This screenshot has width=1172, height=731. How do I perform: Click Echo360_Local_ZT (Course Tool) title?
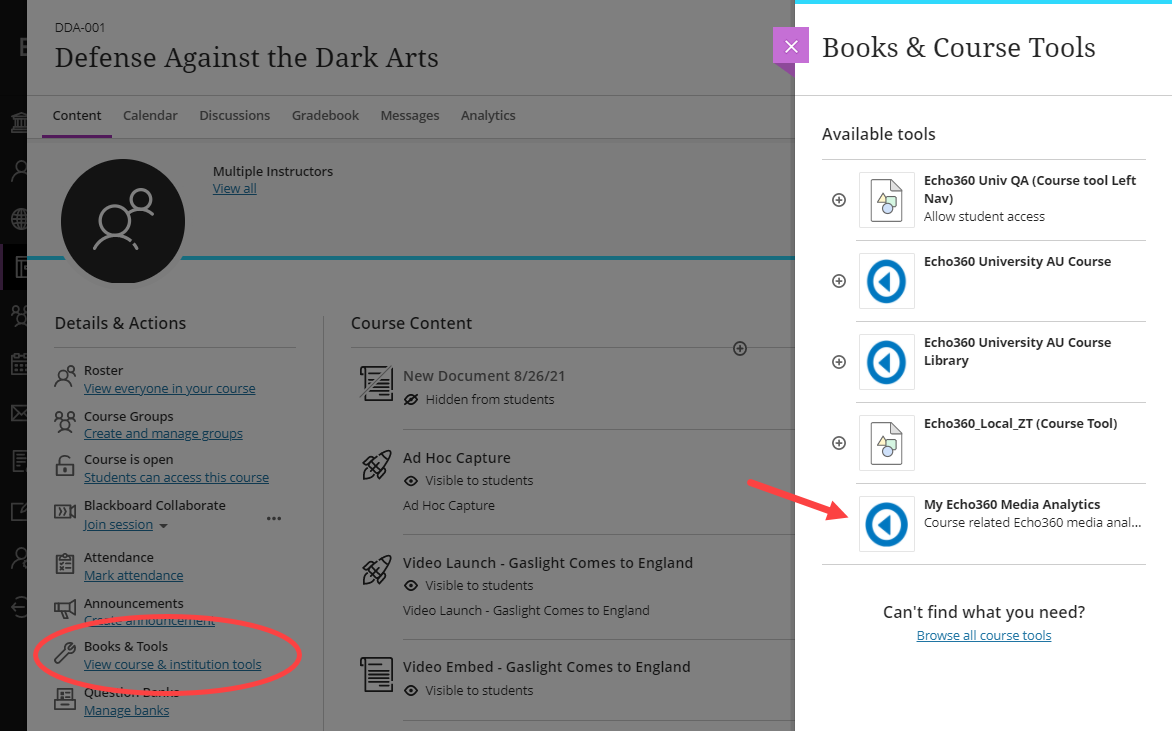tap(1020, 424)
